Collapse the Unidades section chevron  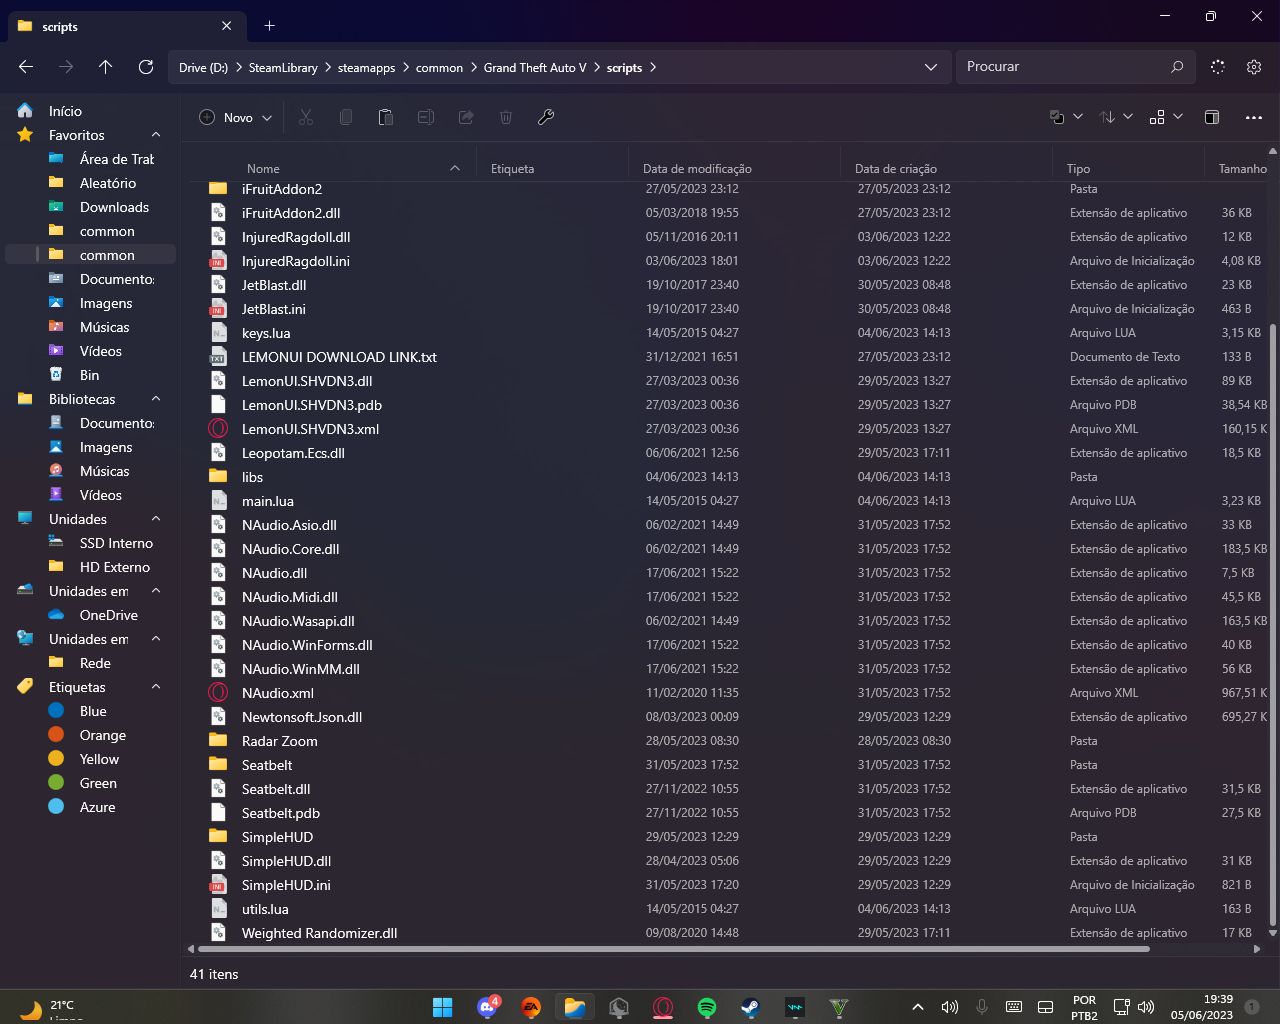[156, 519]
